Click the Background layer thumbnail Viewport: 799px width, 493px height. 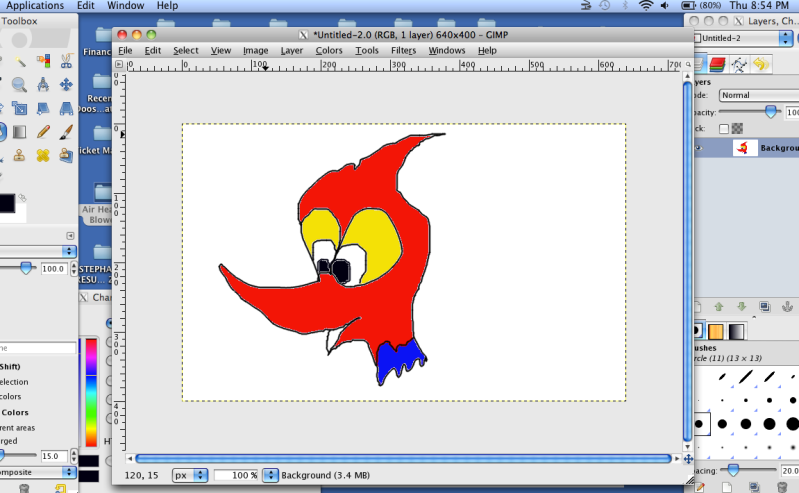(x=746, y=148)
